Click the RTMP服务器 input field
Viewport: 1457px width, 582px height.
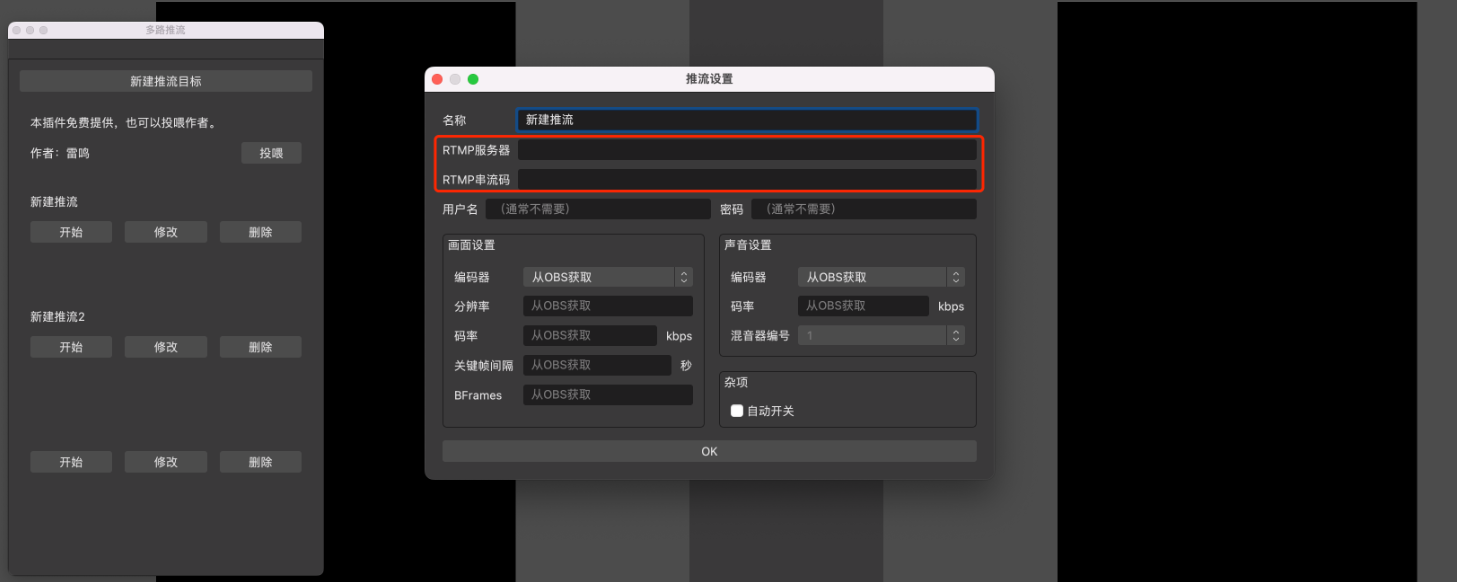pyautogui.click(x=746, y=150)
